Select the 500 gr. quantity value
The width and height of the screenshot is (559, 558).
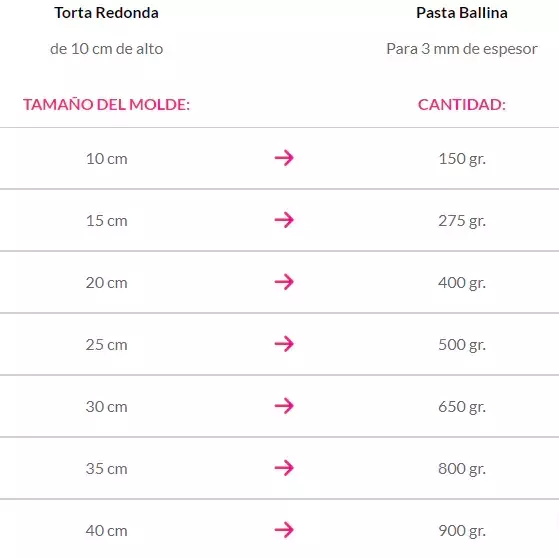[462, 345]
